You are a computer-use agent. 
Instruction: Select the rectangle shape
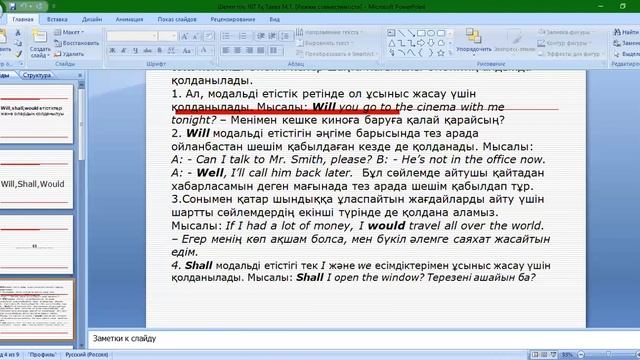coord(421,33)
